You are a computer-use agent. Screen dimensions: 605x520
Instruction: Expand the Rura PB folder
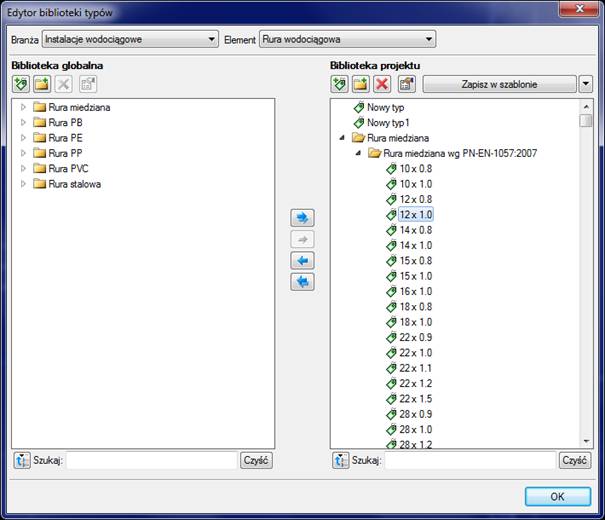pos(24,122)
